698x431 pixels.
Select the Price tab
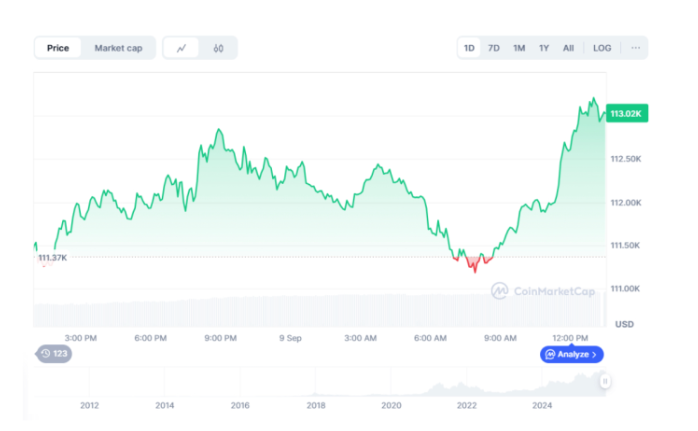pyautogui.click(x=58, y=48)
